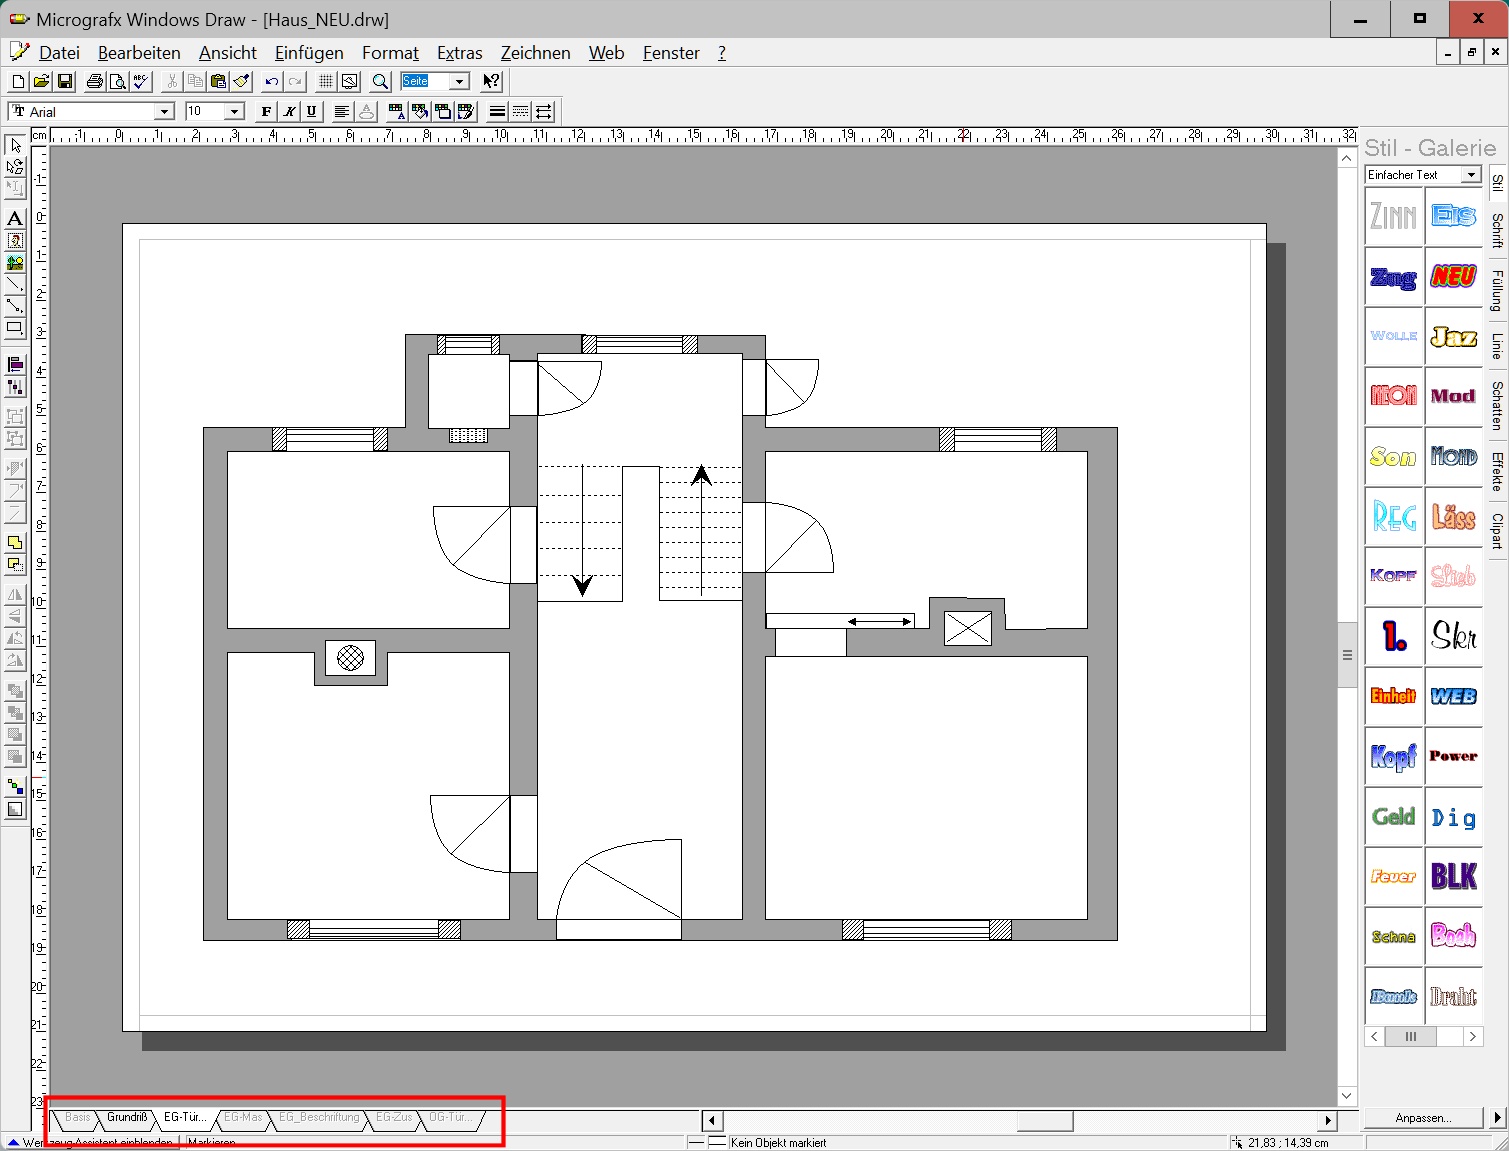Save the drawing with the floppy disk icon
This screenshot has height=1151, width=1509.
[65, 82]
